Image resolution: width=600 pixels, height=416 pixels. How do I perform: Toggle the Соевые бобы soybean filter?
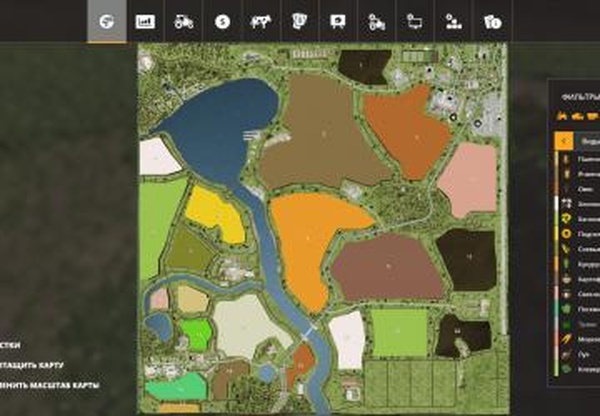578,249
